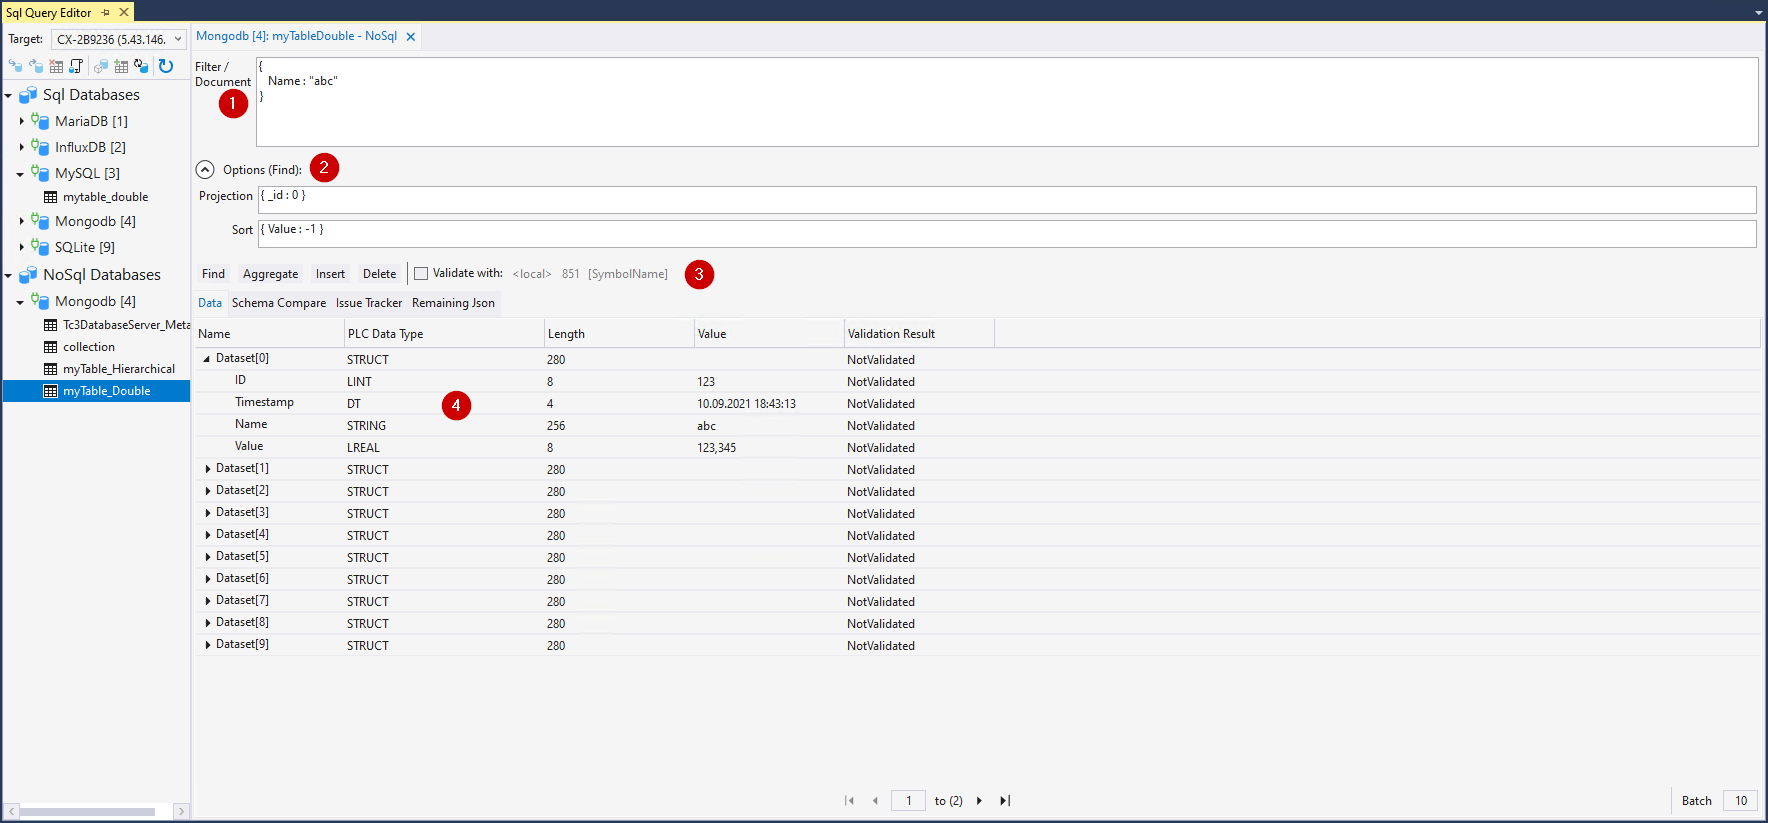This screenshot has height=823, width=1768.
Task: Click the SQLite [9] database icon
Action: click(40, 247)
